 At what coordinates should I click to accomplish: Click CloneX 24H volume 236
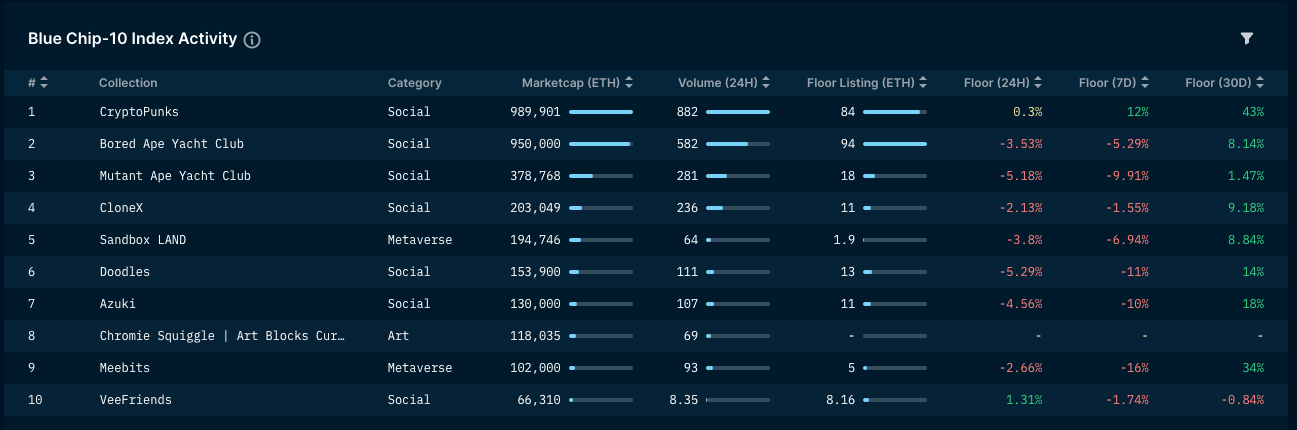(x=687, y=208)
